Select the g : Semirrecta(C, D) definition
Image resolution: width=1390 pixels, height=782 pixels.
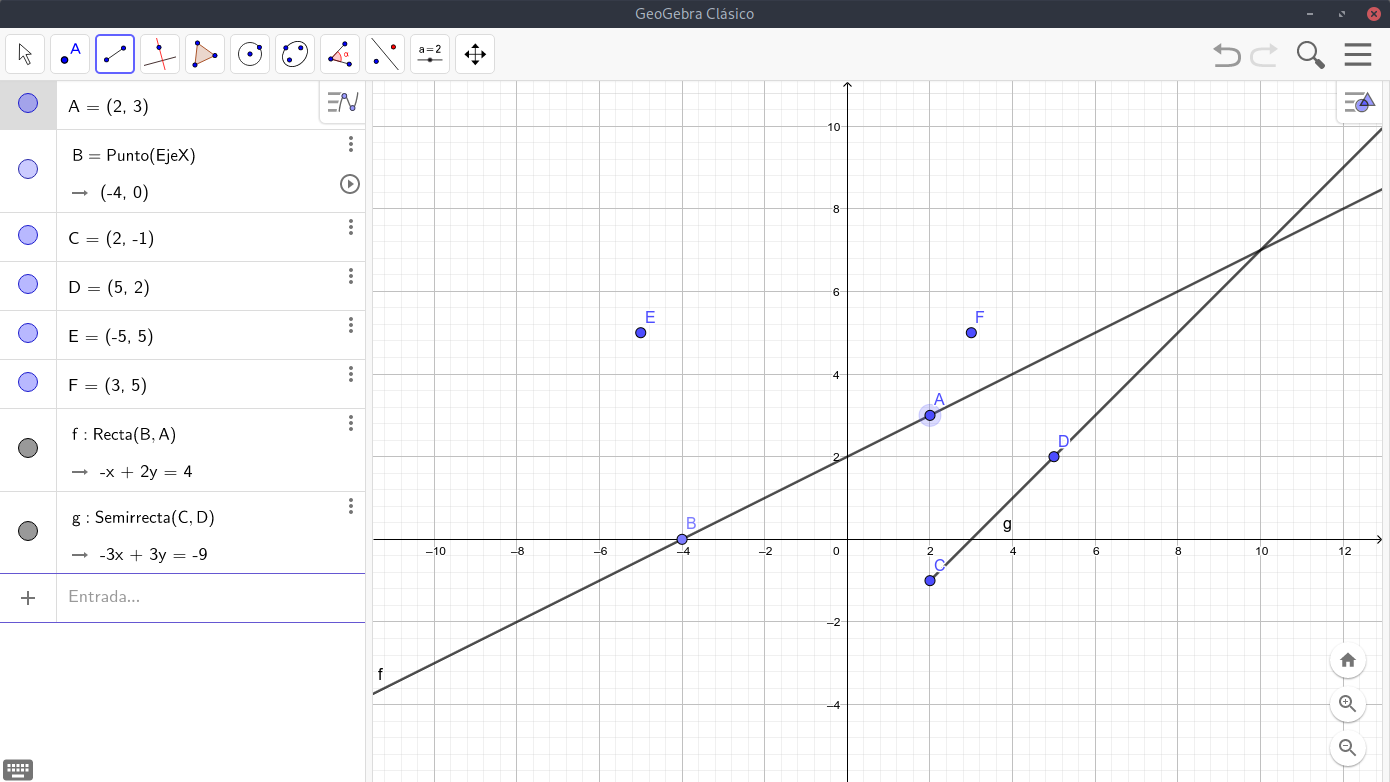click(x=143, y=517)
